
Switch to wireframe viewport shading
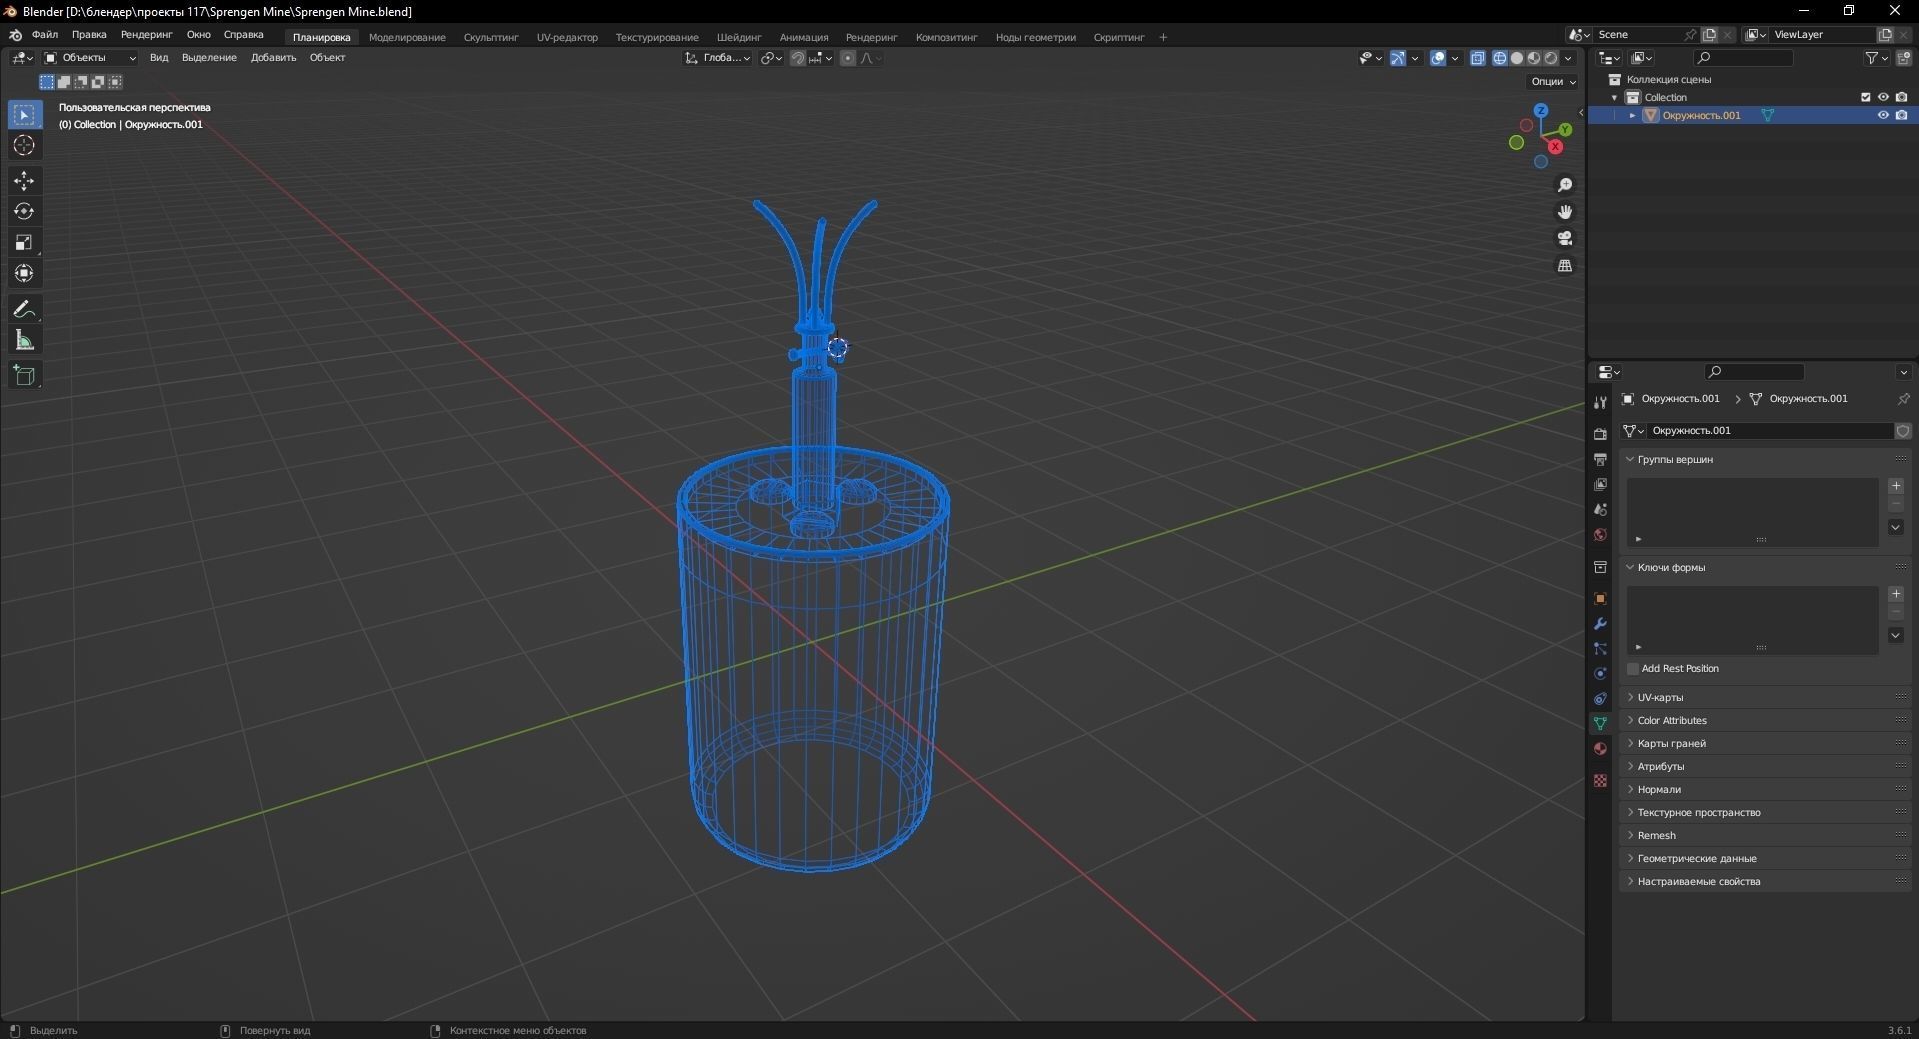(1500, 58)
